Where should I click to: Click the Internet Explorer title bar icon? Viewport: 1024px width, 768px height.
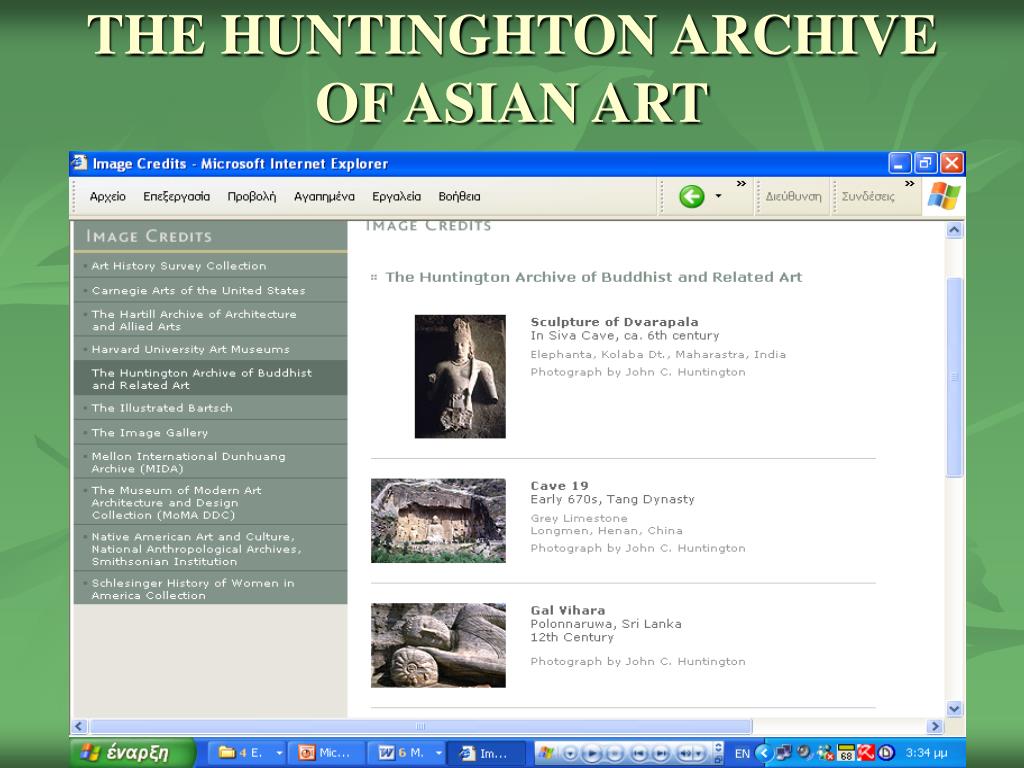coord(80,163)
